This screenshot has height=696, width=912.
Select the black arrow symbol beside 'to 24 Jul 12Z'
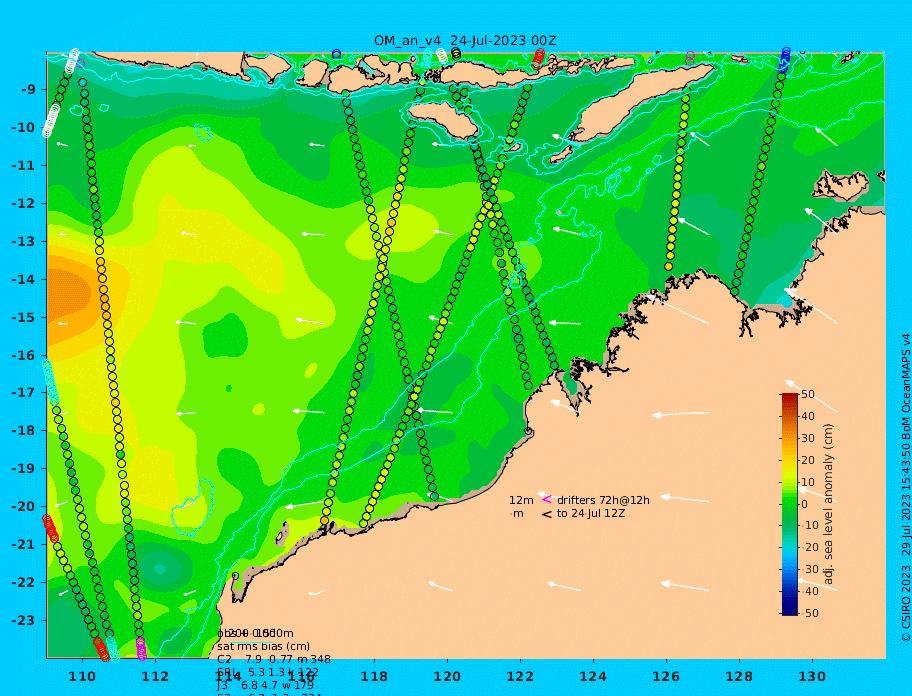546,513
